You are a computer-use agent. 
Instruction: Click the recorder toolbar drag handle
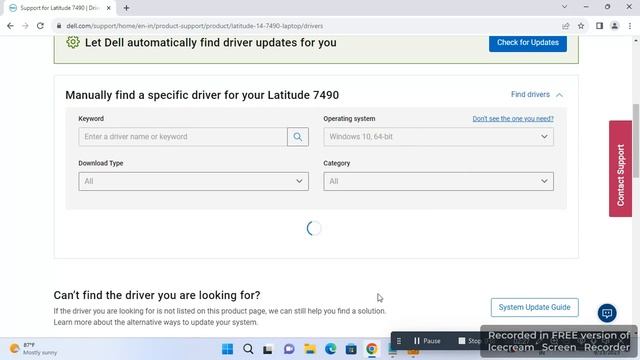tap(399, 341)
